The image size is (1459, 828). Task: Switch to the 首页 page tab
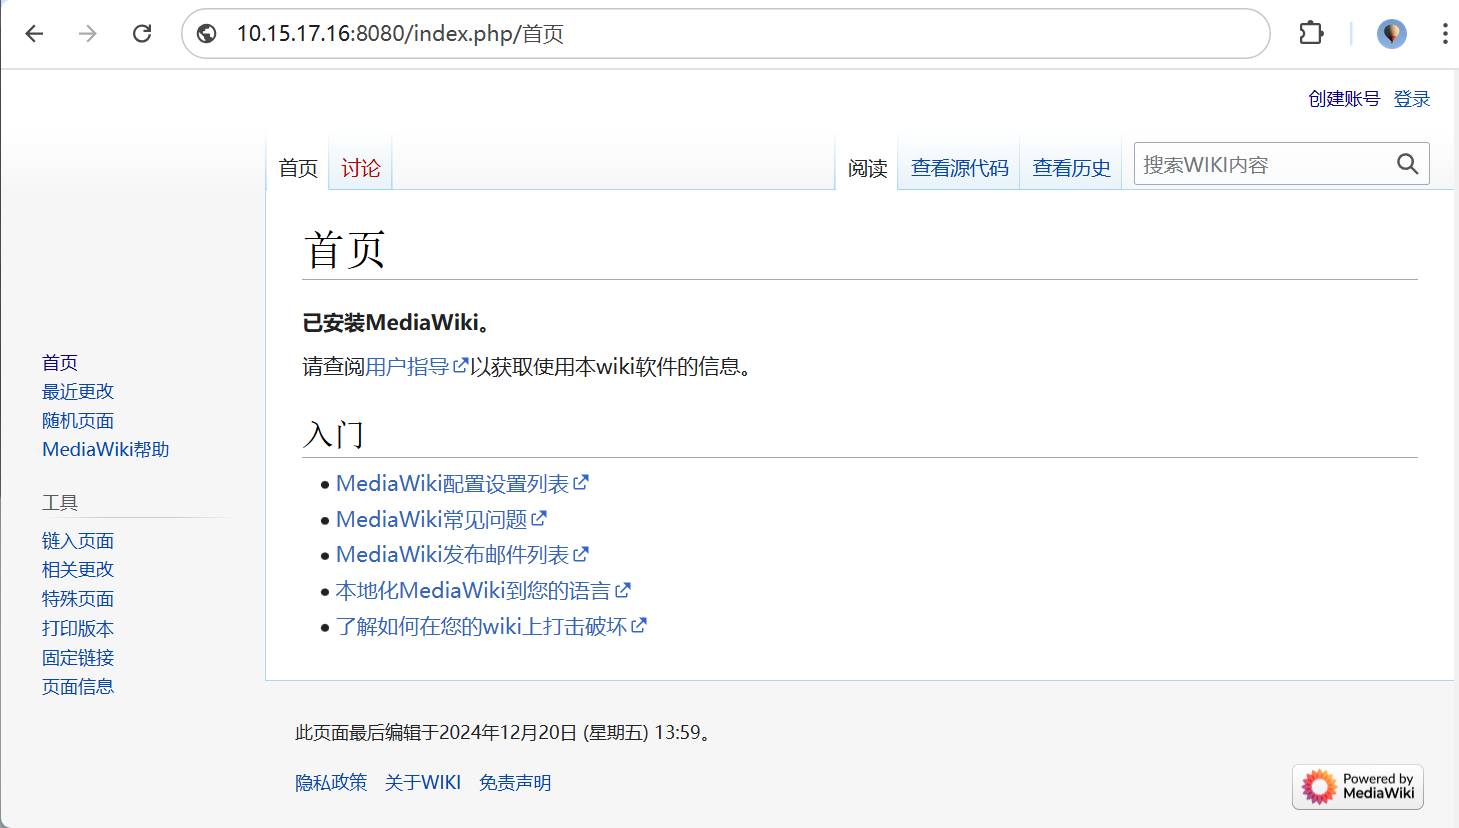tap(298, 168)
